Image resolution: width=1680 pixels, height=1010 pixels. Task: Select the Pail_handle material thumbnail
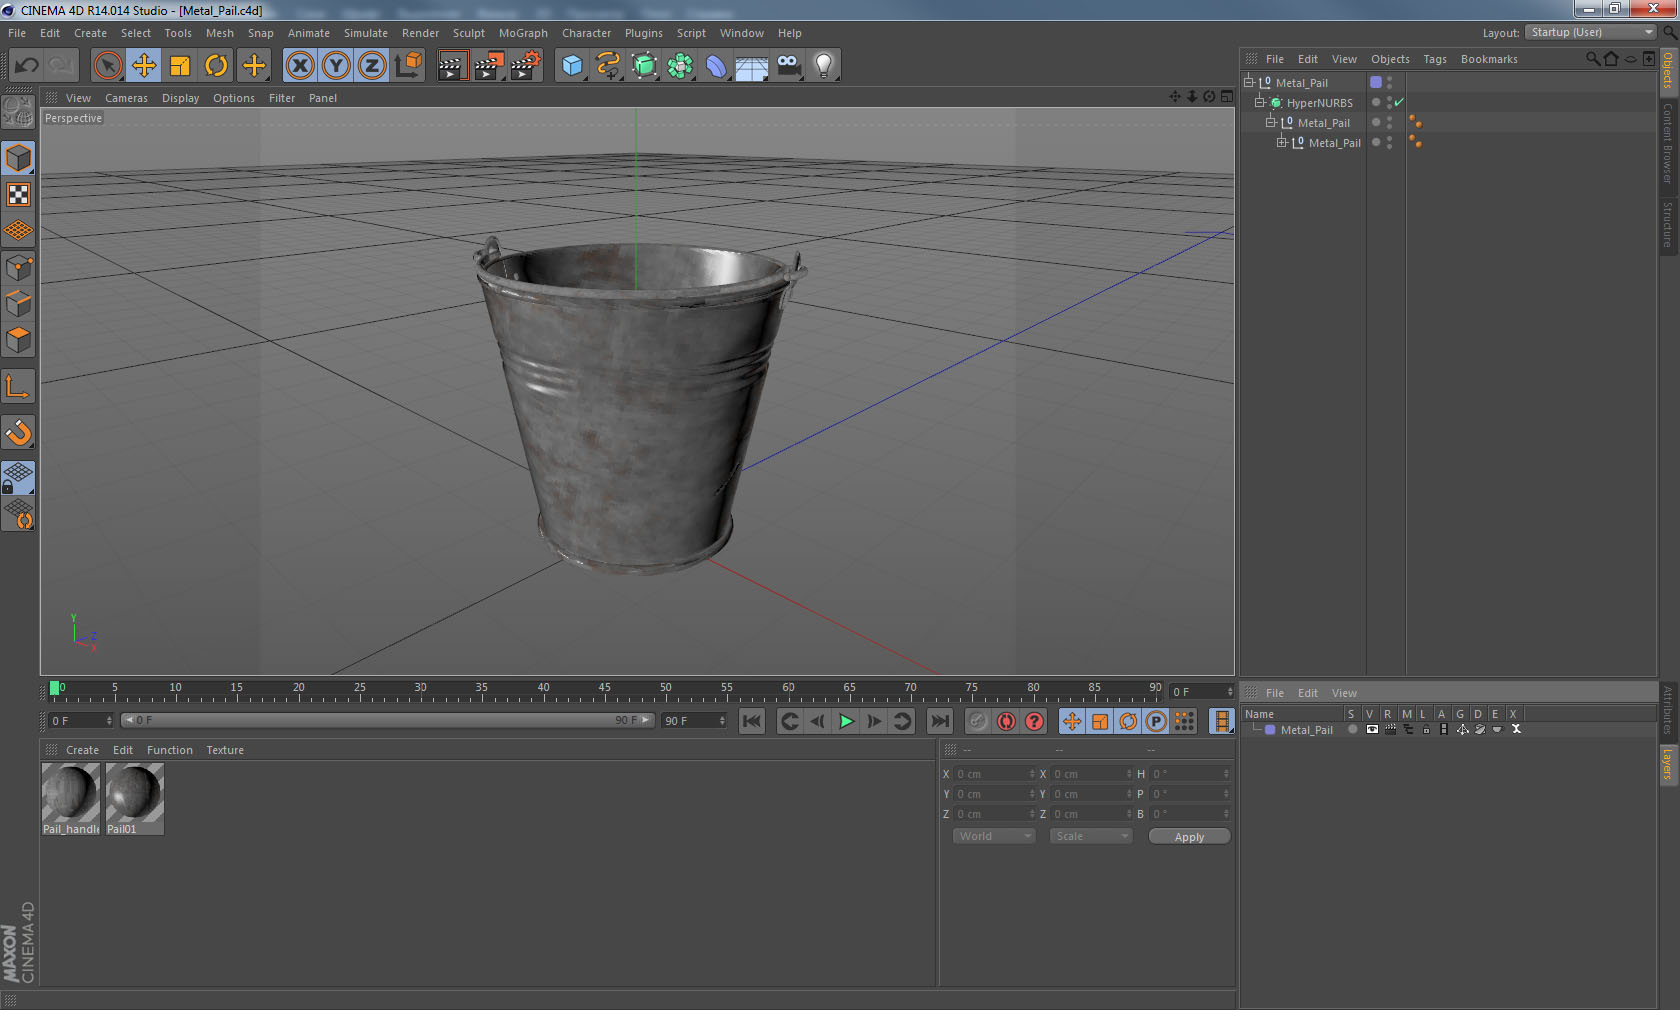[x=71, y=799]
